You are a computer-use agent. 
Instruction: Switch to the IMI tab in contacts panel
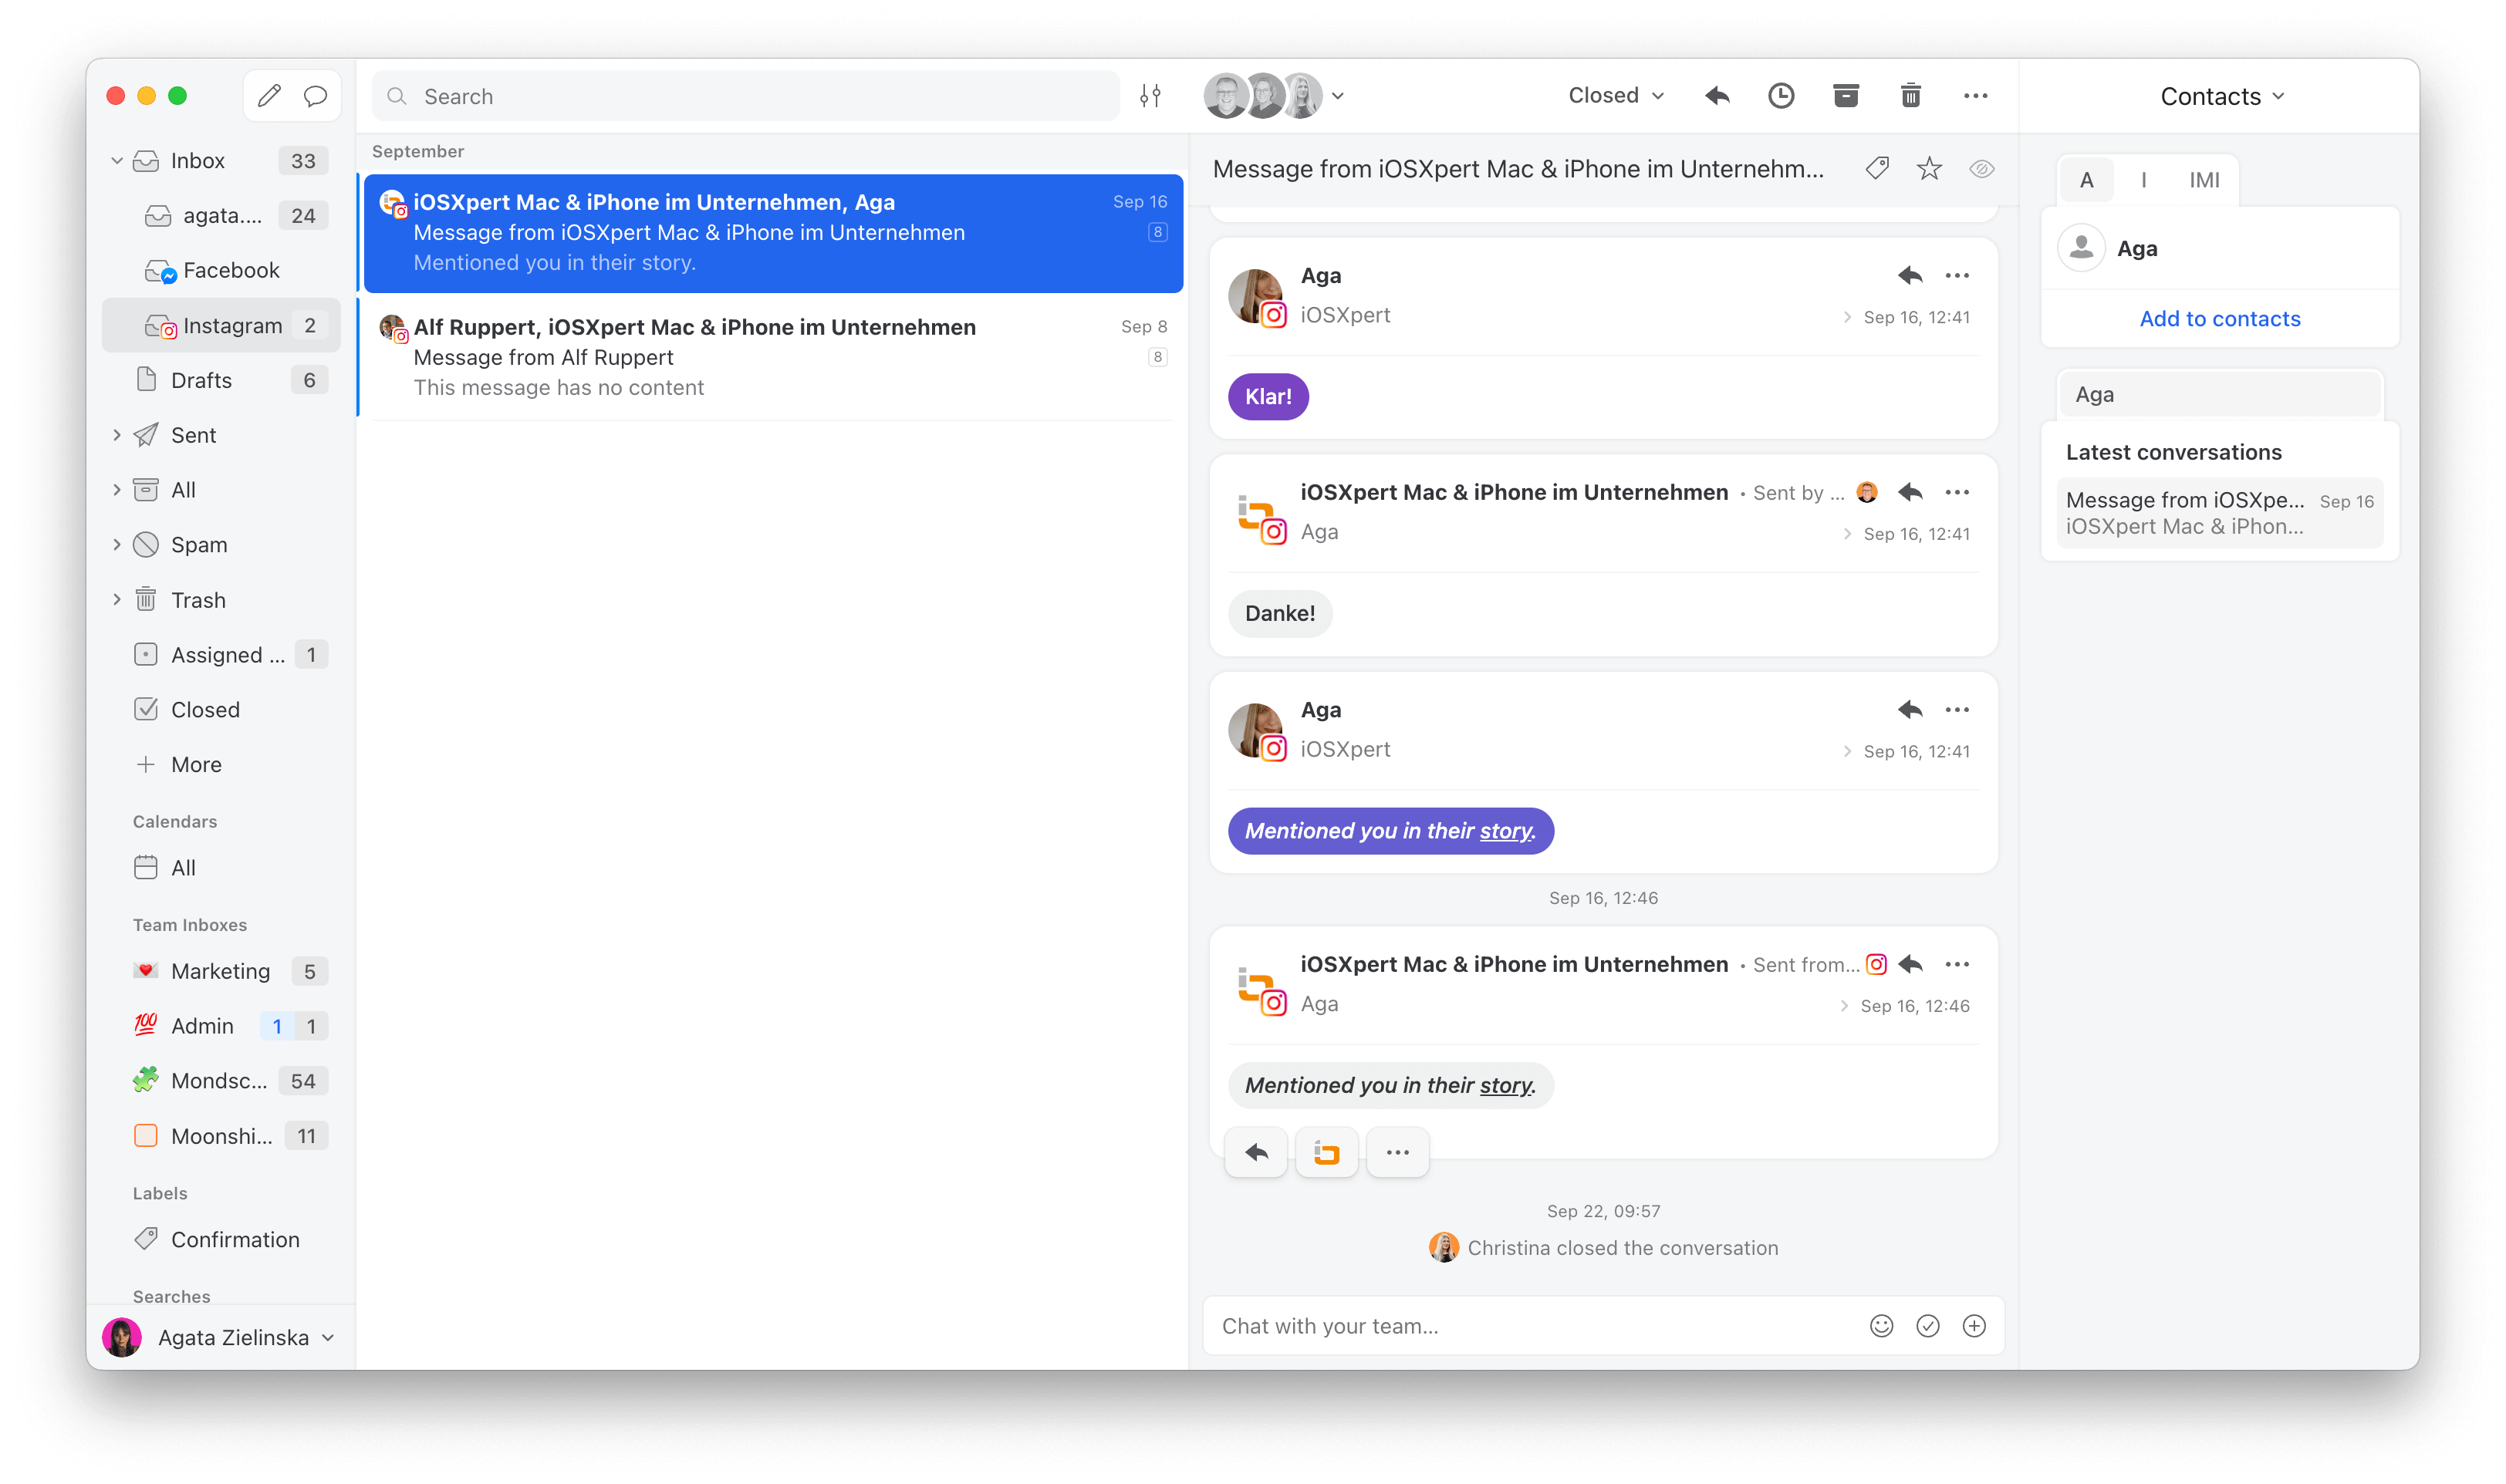coord(2202,178)
